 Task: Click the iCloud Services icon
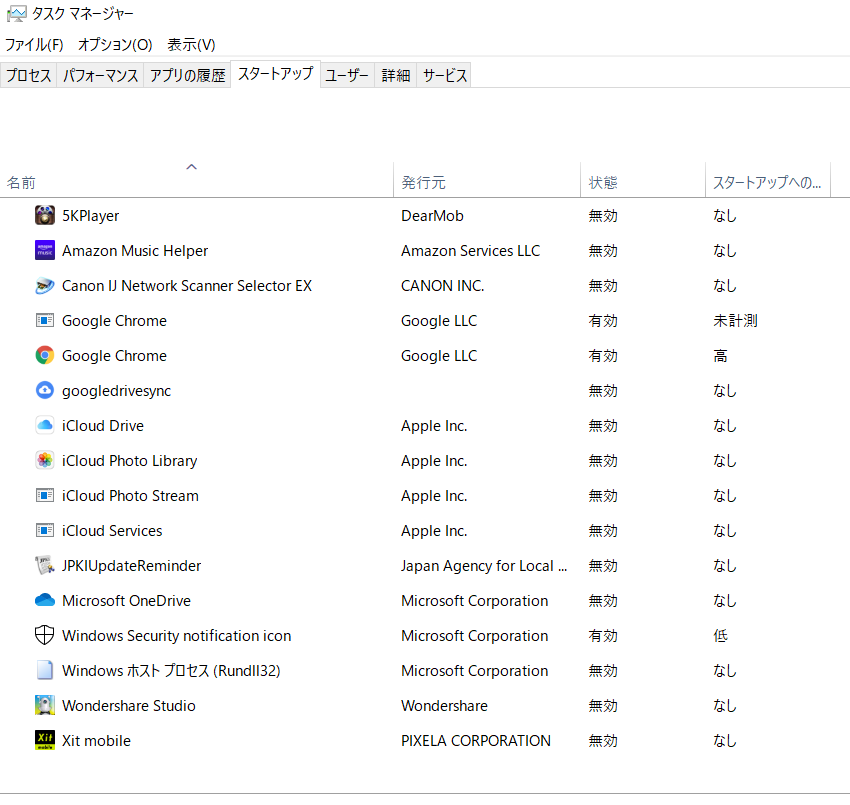45,530
